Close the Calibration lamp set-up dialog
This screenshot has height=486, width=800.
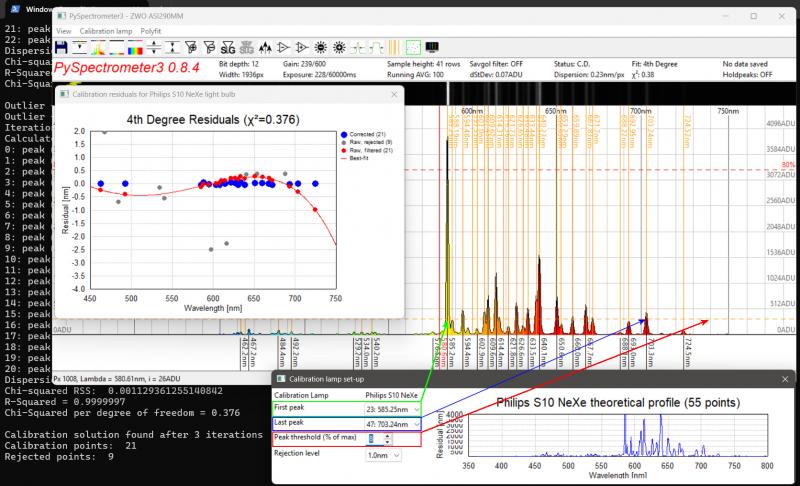[783, 379]
